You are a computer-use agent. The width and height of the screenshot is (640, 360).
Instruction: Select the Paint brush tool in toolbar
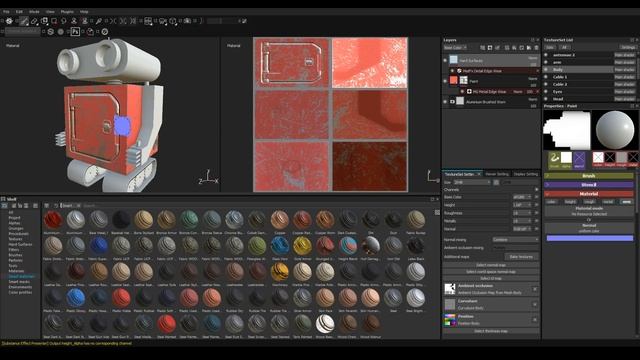pos(24,21)
